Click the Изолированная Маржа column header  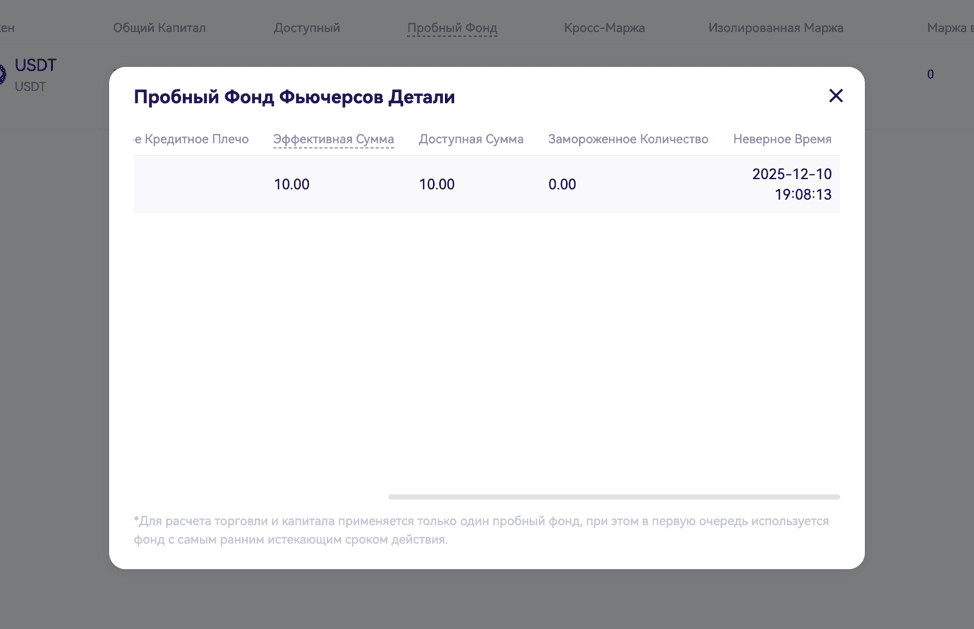(x=775, y=28)
